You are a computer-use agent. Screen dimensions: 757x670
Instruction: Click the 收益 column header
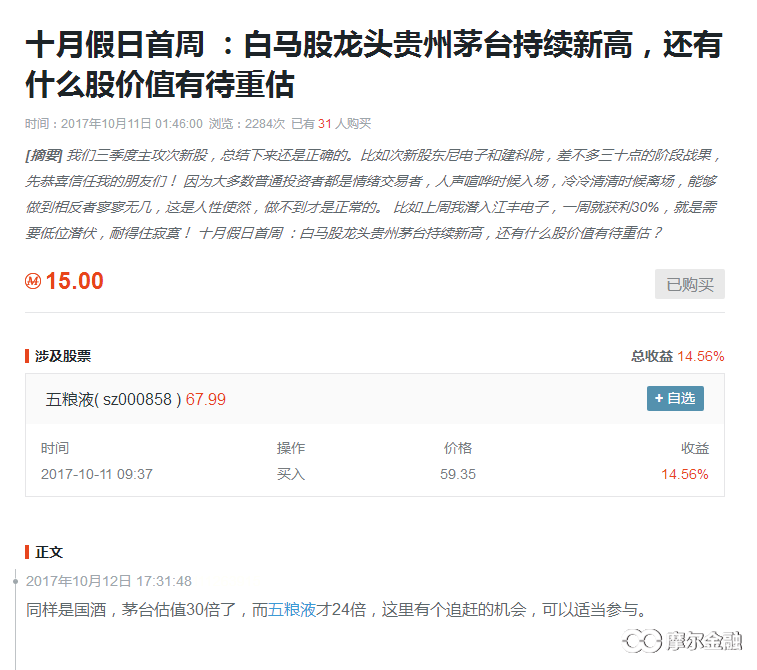click(x=695, y=448)
